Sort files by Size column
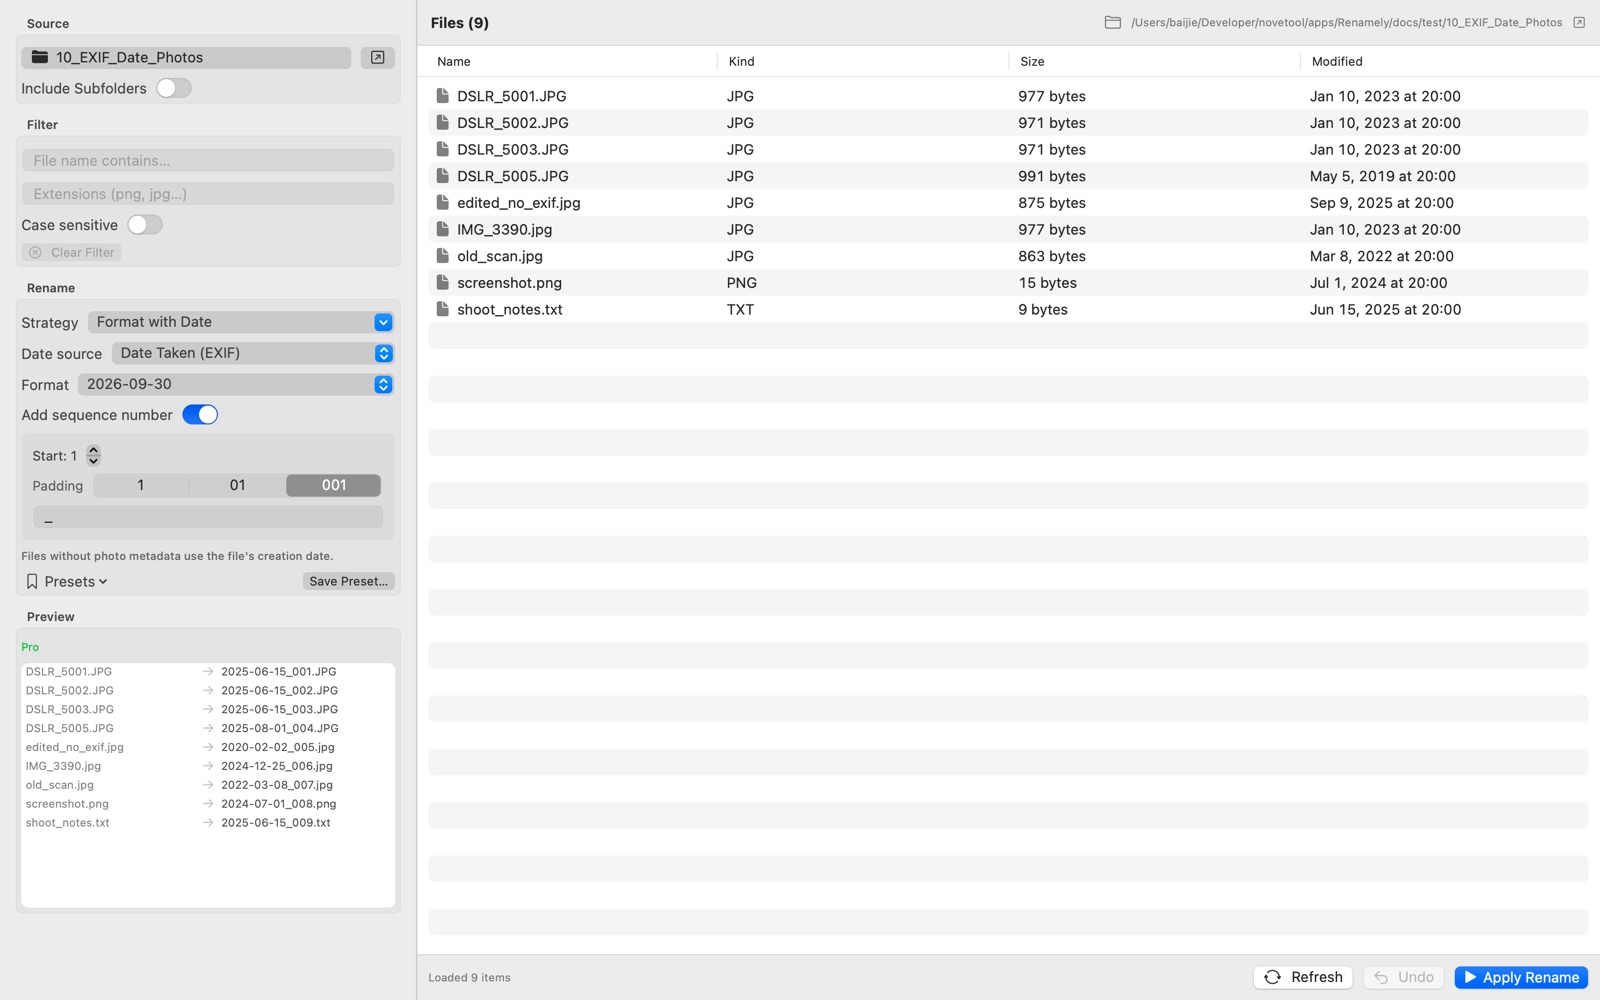Image resolution: width=1600 pixels, height=1000 pixels. 1032,61
